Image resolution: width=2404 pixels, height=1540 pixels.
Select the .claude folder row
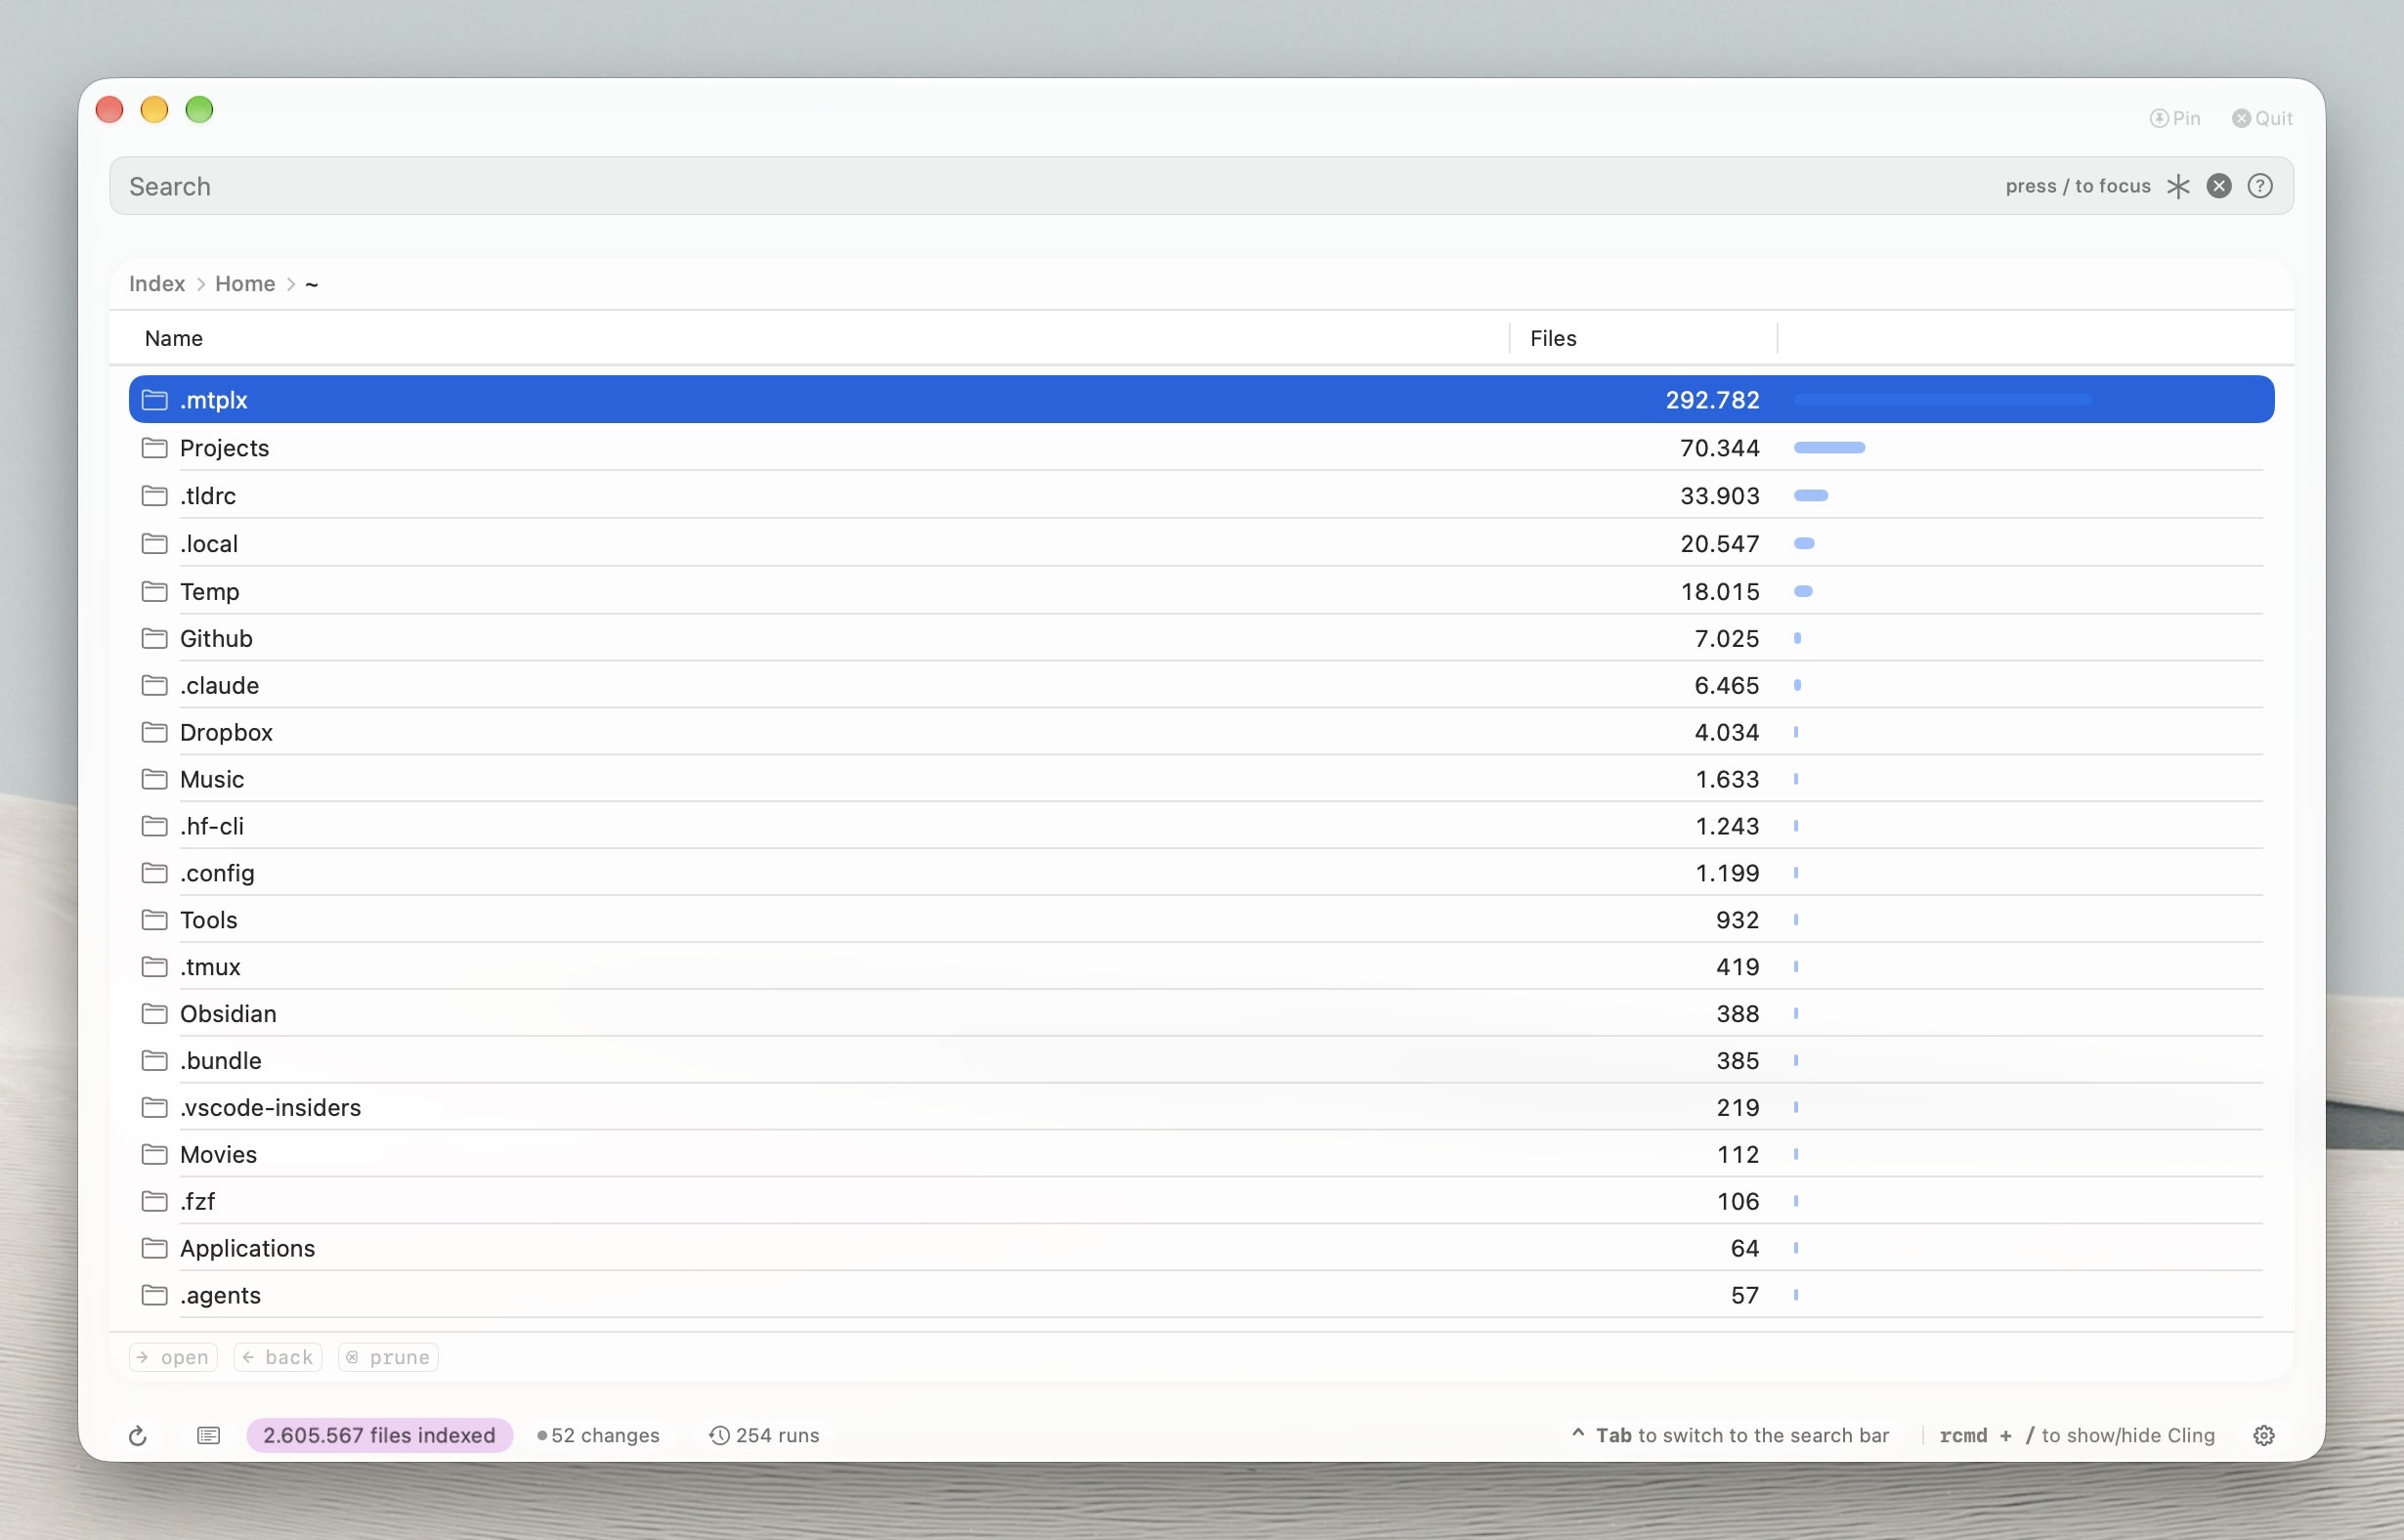1201,685
